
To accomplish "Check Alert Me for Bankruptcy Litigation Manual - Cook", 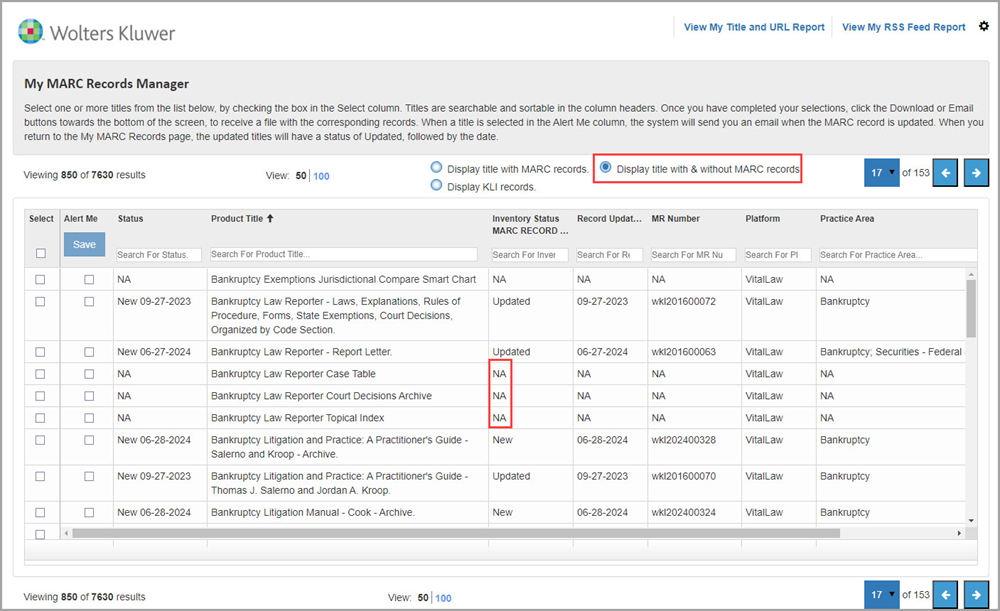I will coord(89,512).
